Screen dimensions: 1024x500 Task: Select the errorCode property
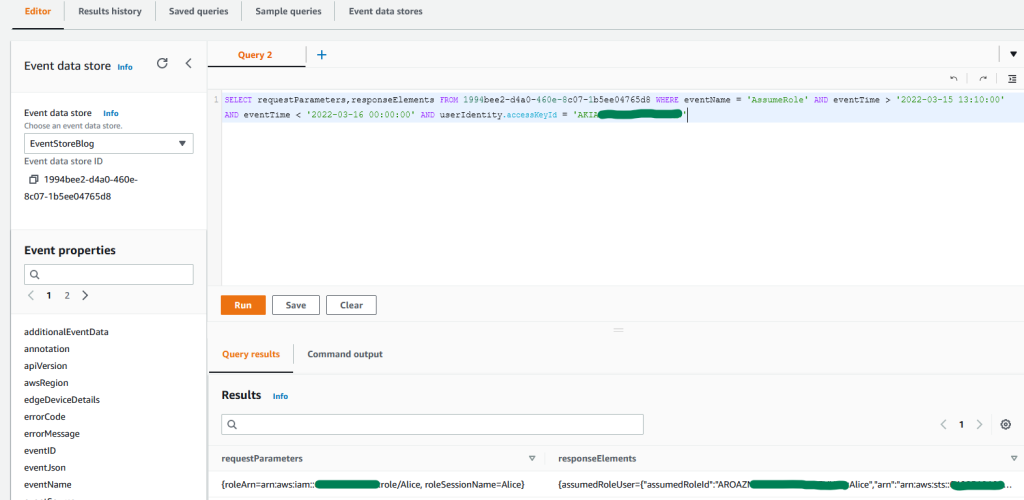[x=44, y=416]
